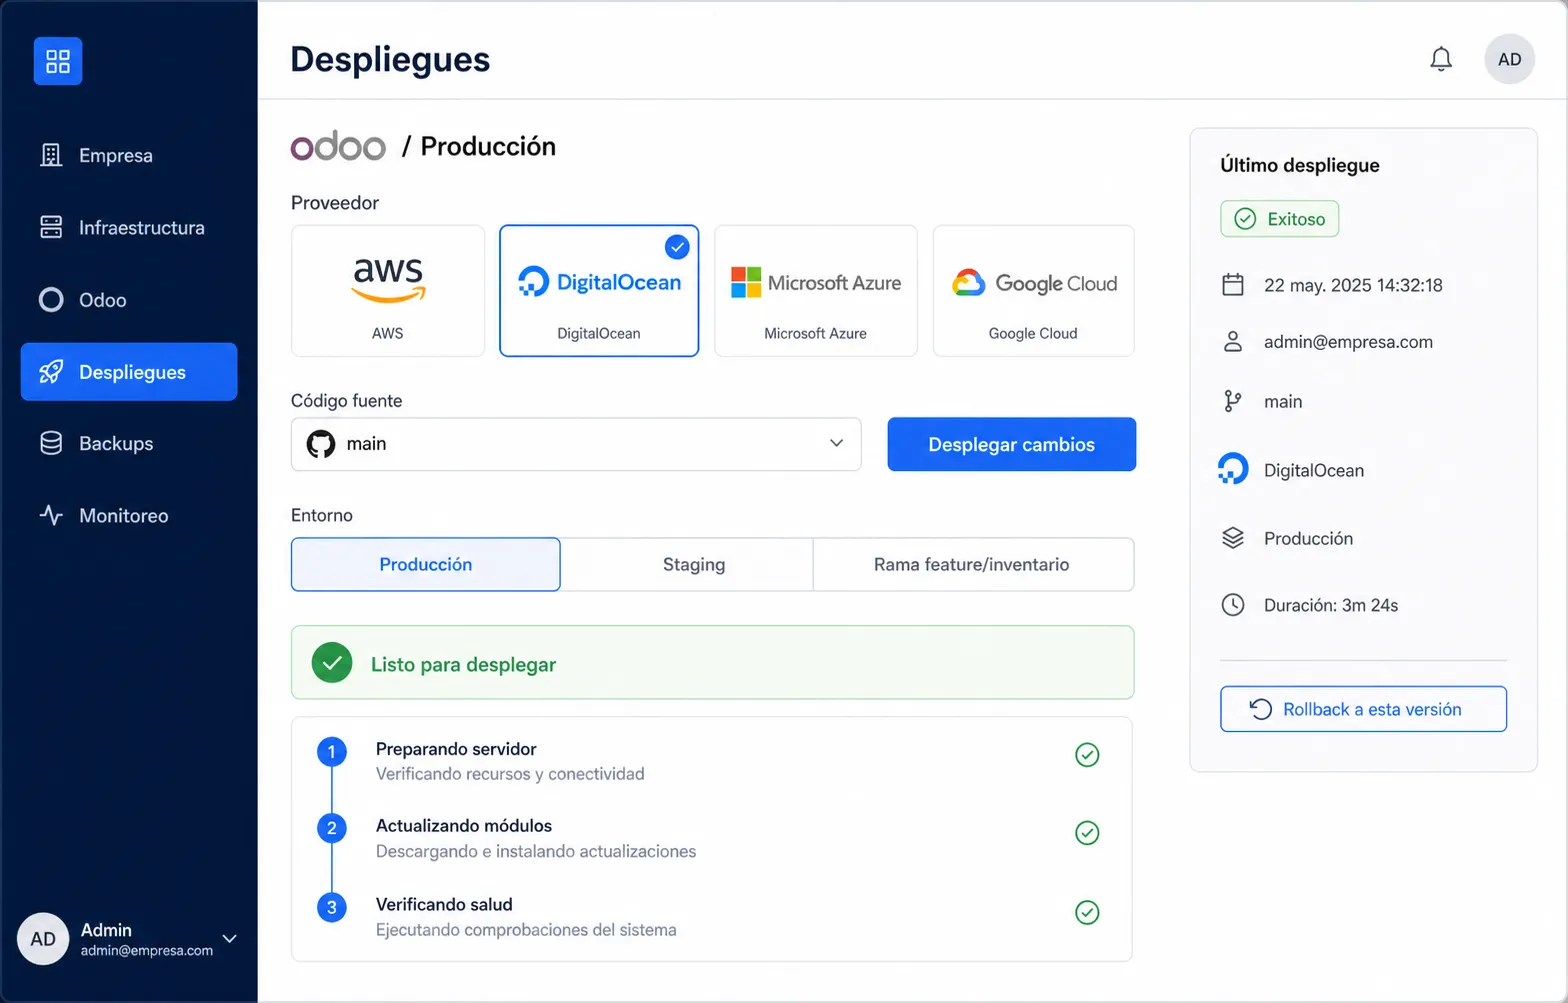
Task: Click the Despliegues rocket icon
Action: click(51, 372)
